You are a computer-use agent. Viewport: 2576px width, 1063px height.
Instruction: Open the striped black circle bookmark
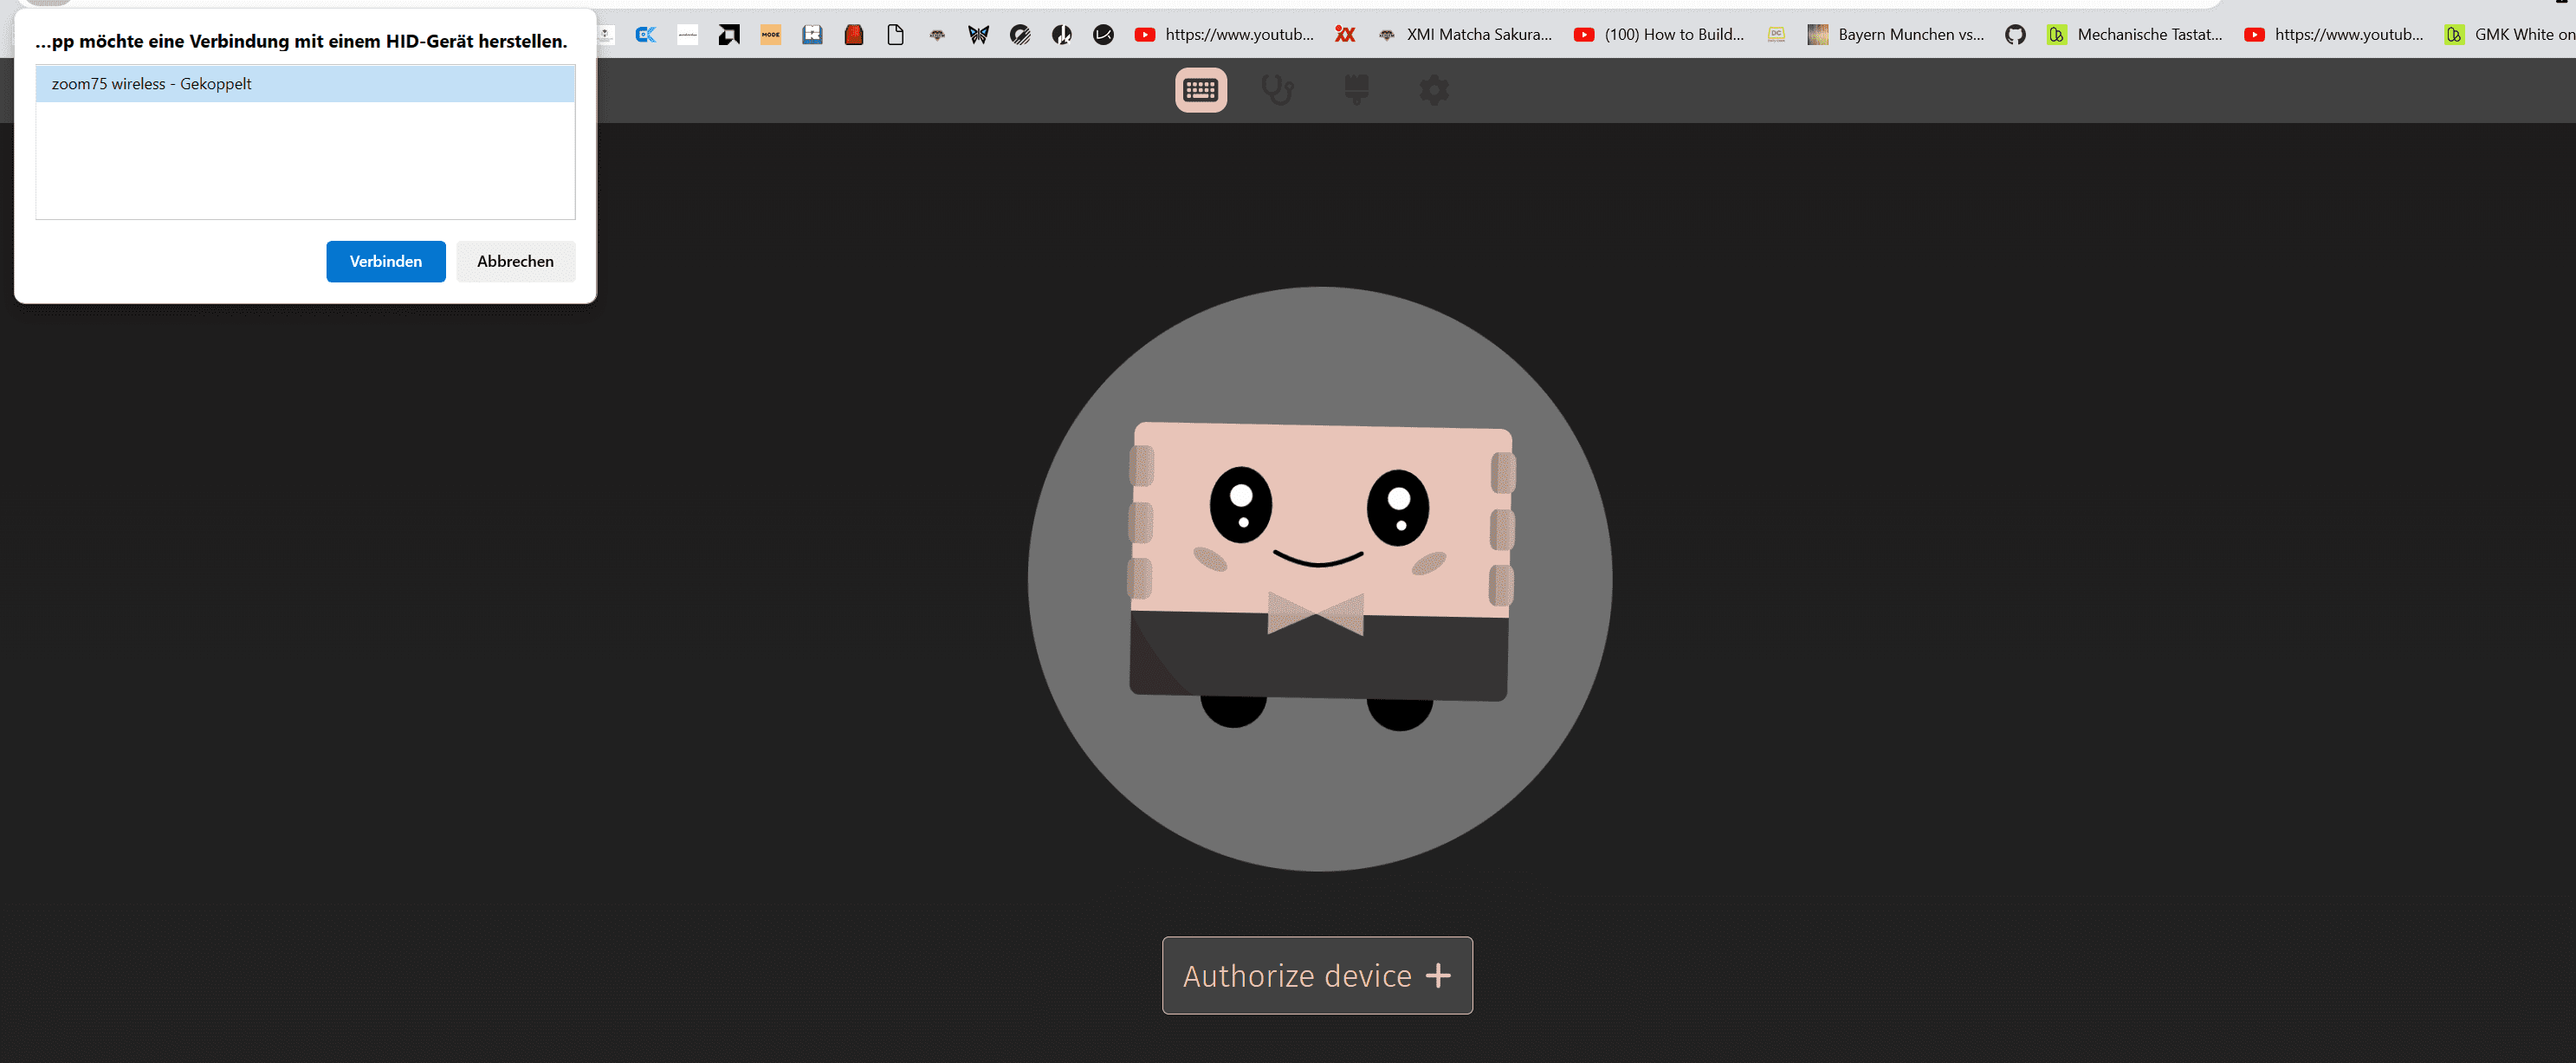(1020, 35)
